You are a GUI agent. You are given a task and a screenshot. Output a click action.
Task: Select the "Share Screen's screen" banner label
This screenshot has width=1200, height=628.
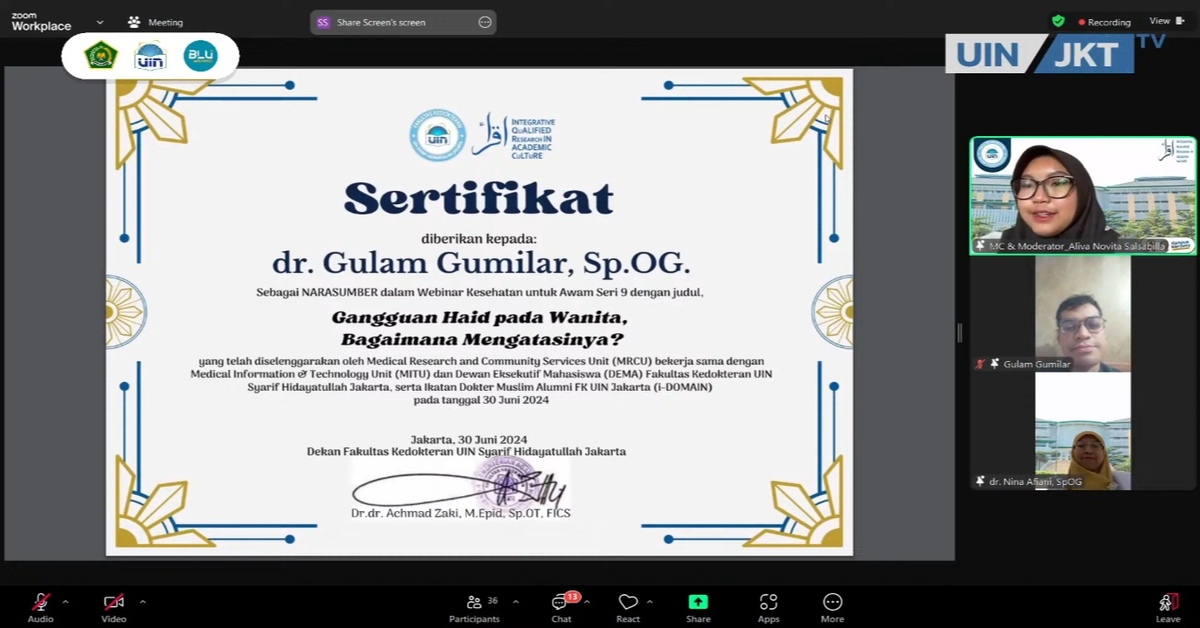pyautogui.click(x=381, y=22)
